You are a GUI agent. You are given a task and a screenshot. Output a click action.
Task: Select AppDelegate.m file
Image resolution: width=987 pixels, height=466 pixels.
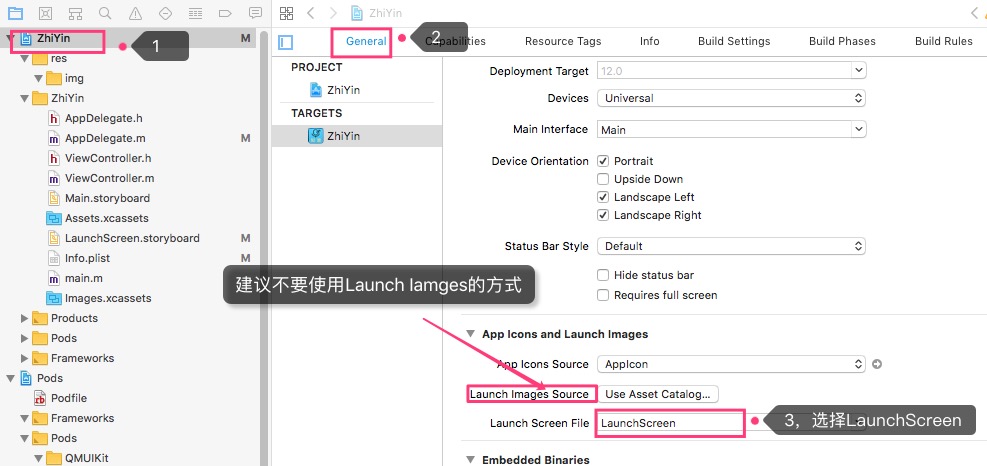click(106, 138)
